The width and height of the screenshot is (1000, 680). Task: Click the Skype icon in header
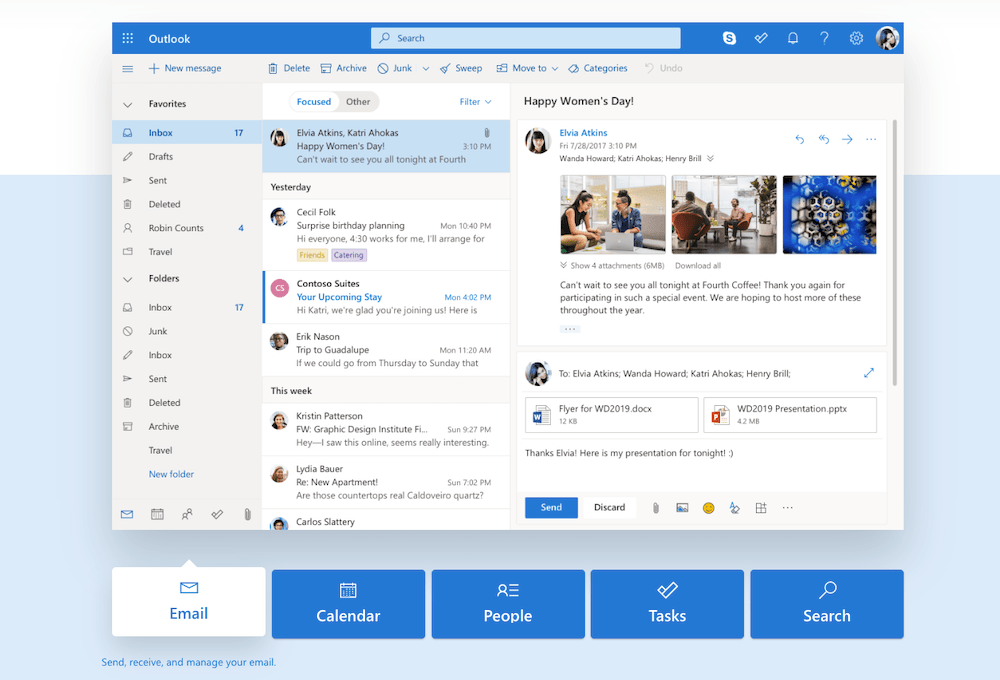[729, 38]
